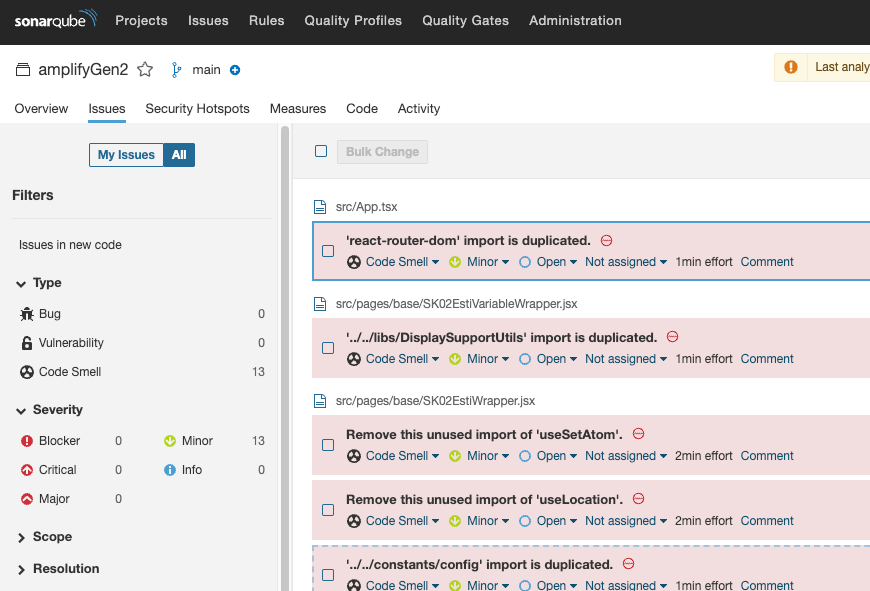The height and width of the screenshot is (591, 870).
Task: Open Administration in top navigation
Action: (575, 21)
